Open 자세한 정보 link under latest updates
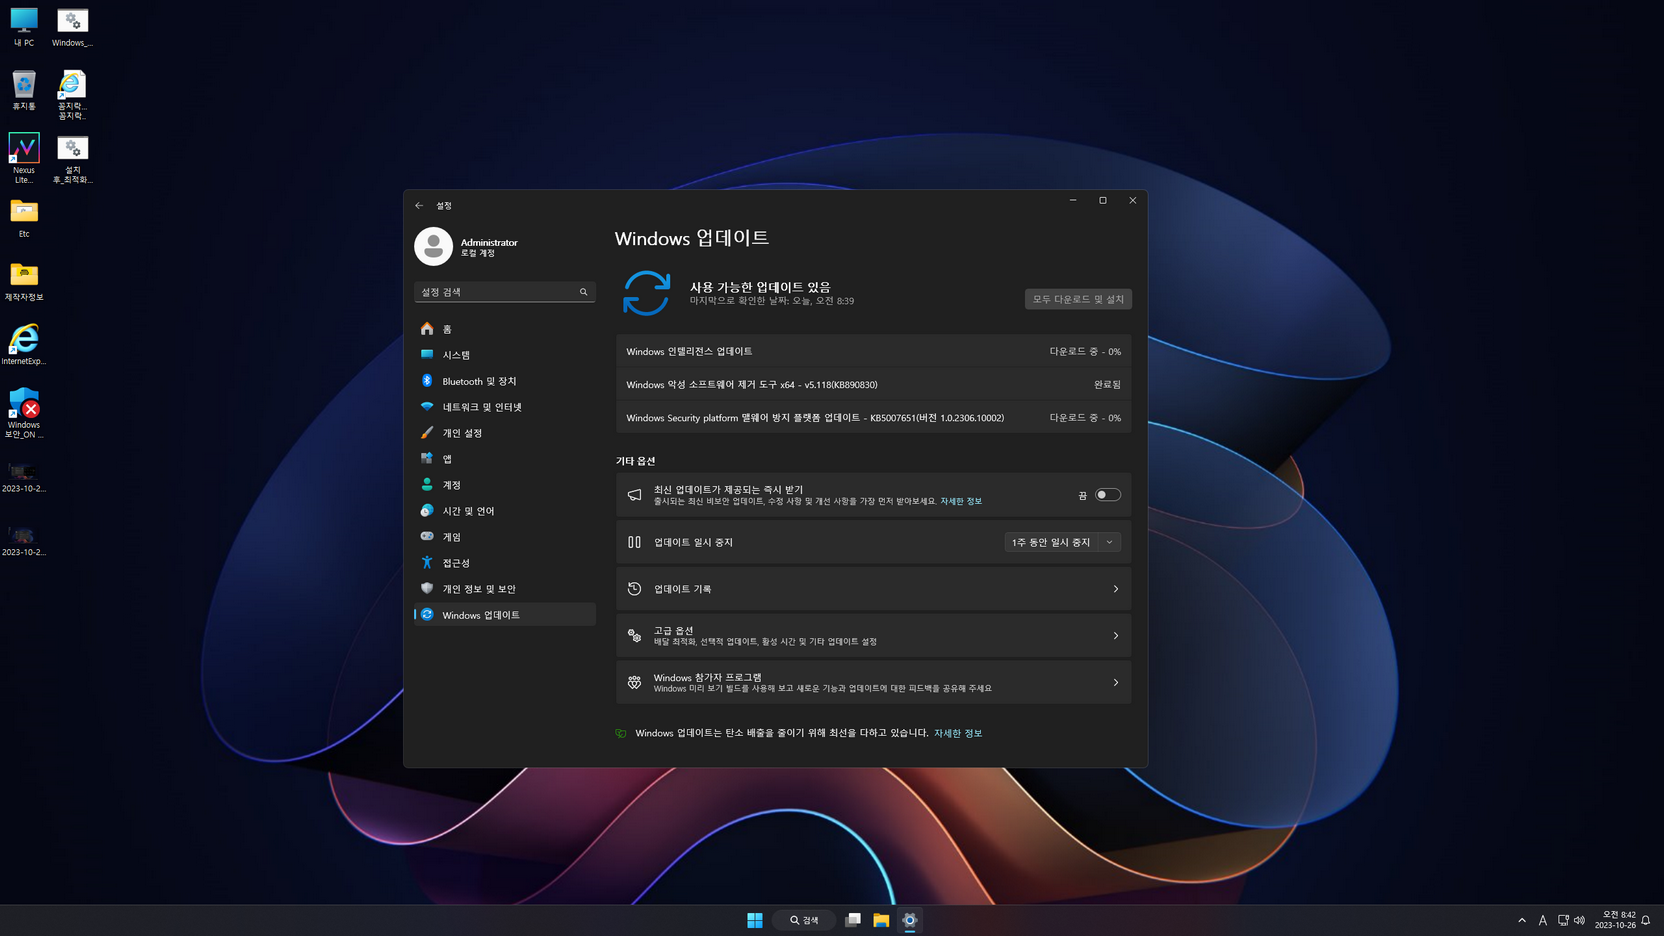 (961, 501)
